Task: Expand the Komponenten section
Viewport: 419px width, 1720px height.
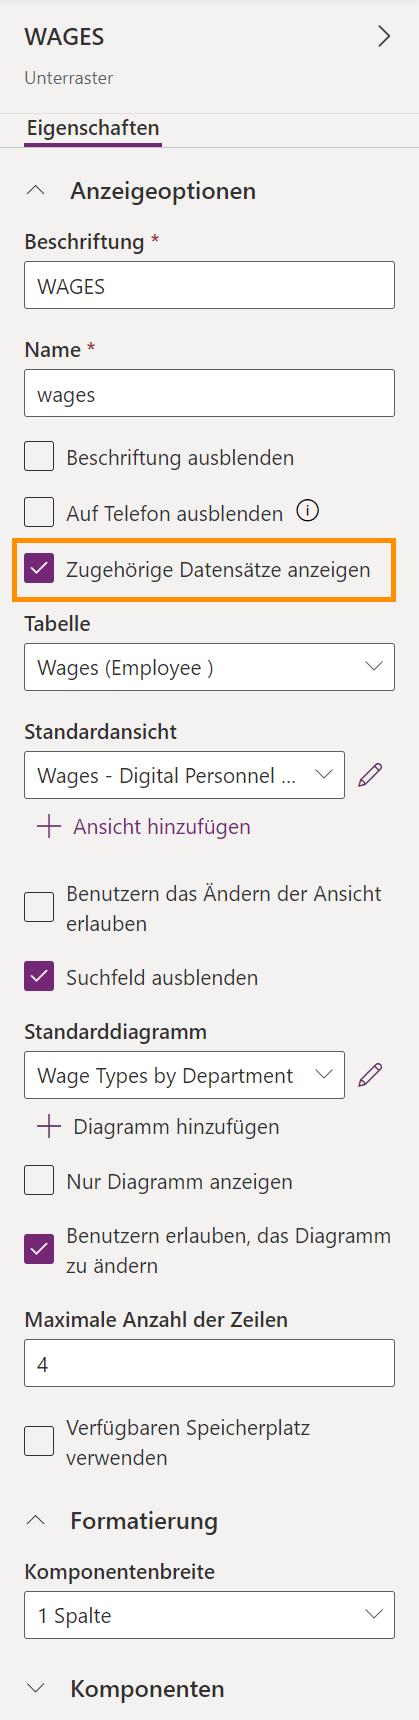Action: click(x=36, y=1688)
